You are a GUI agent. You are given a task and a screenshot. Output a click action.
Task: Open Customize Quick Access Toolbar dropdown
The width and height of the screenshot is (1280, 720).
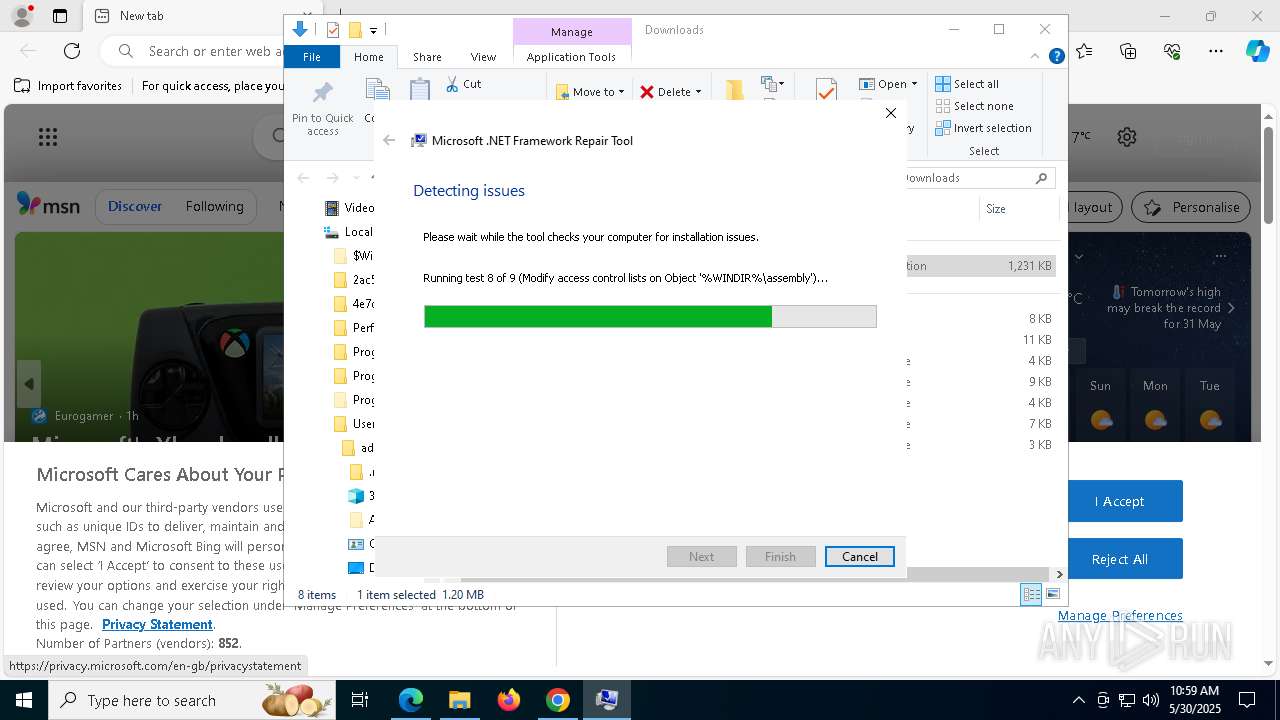373,31
